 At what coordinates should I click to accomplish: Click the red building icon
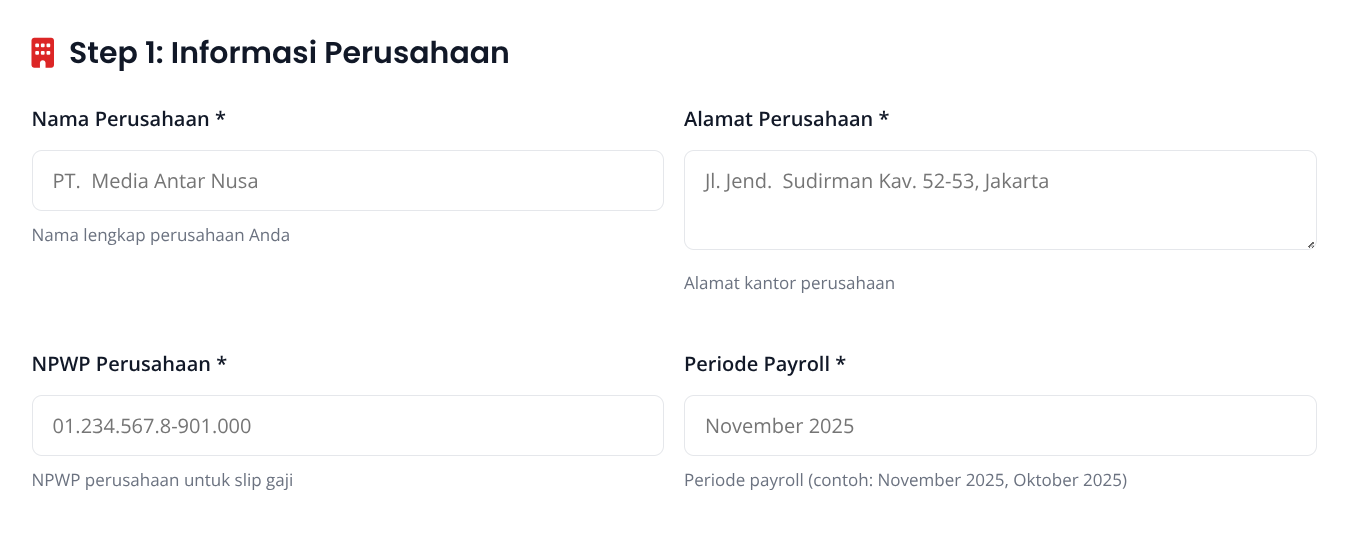tap(43, 53)
